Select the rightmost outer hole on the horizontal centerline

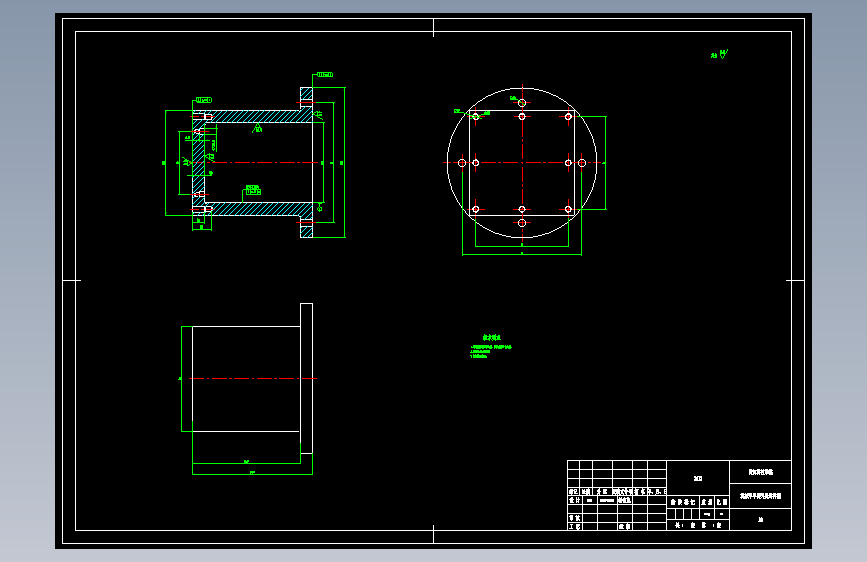(582, 163)
